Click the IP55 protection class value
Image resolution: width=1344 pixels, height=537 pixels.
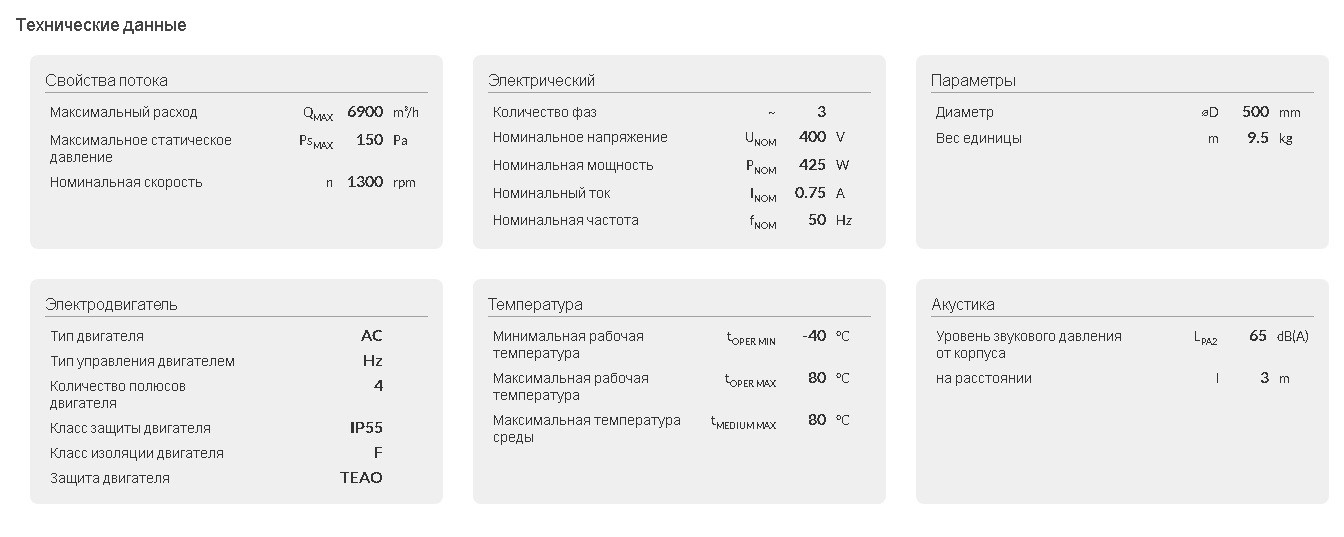[366, 428]
